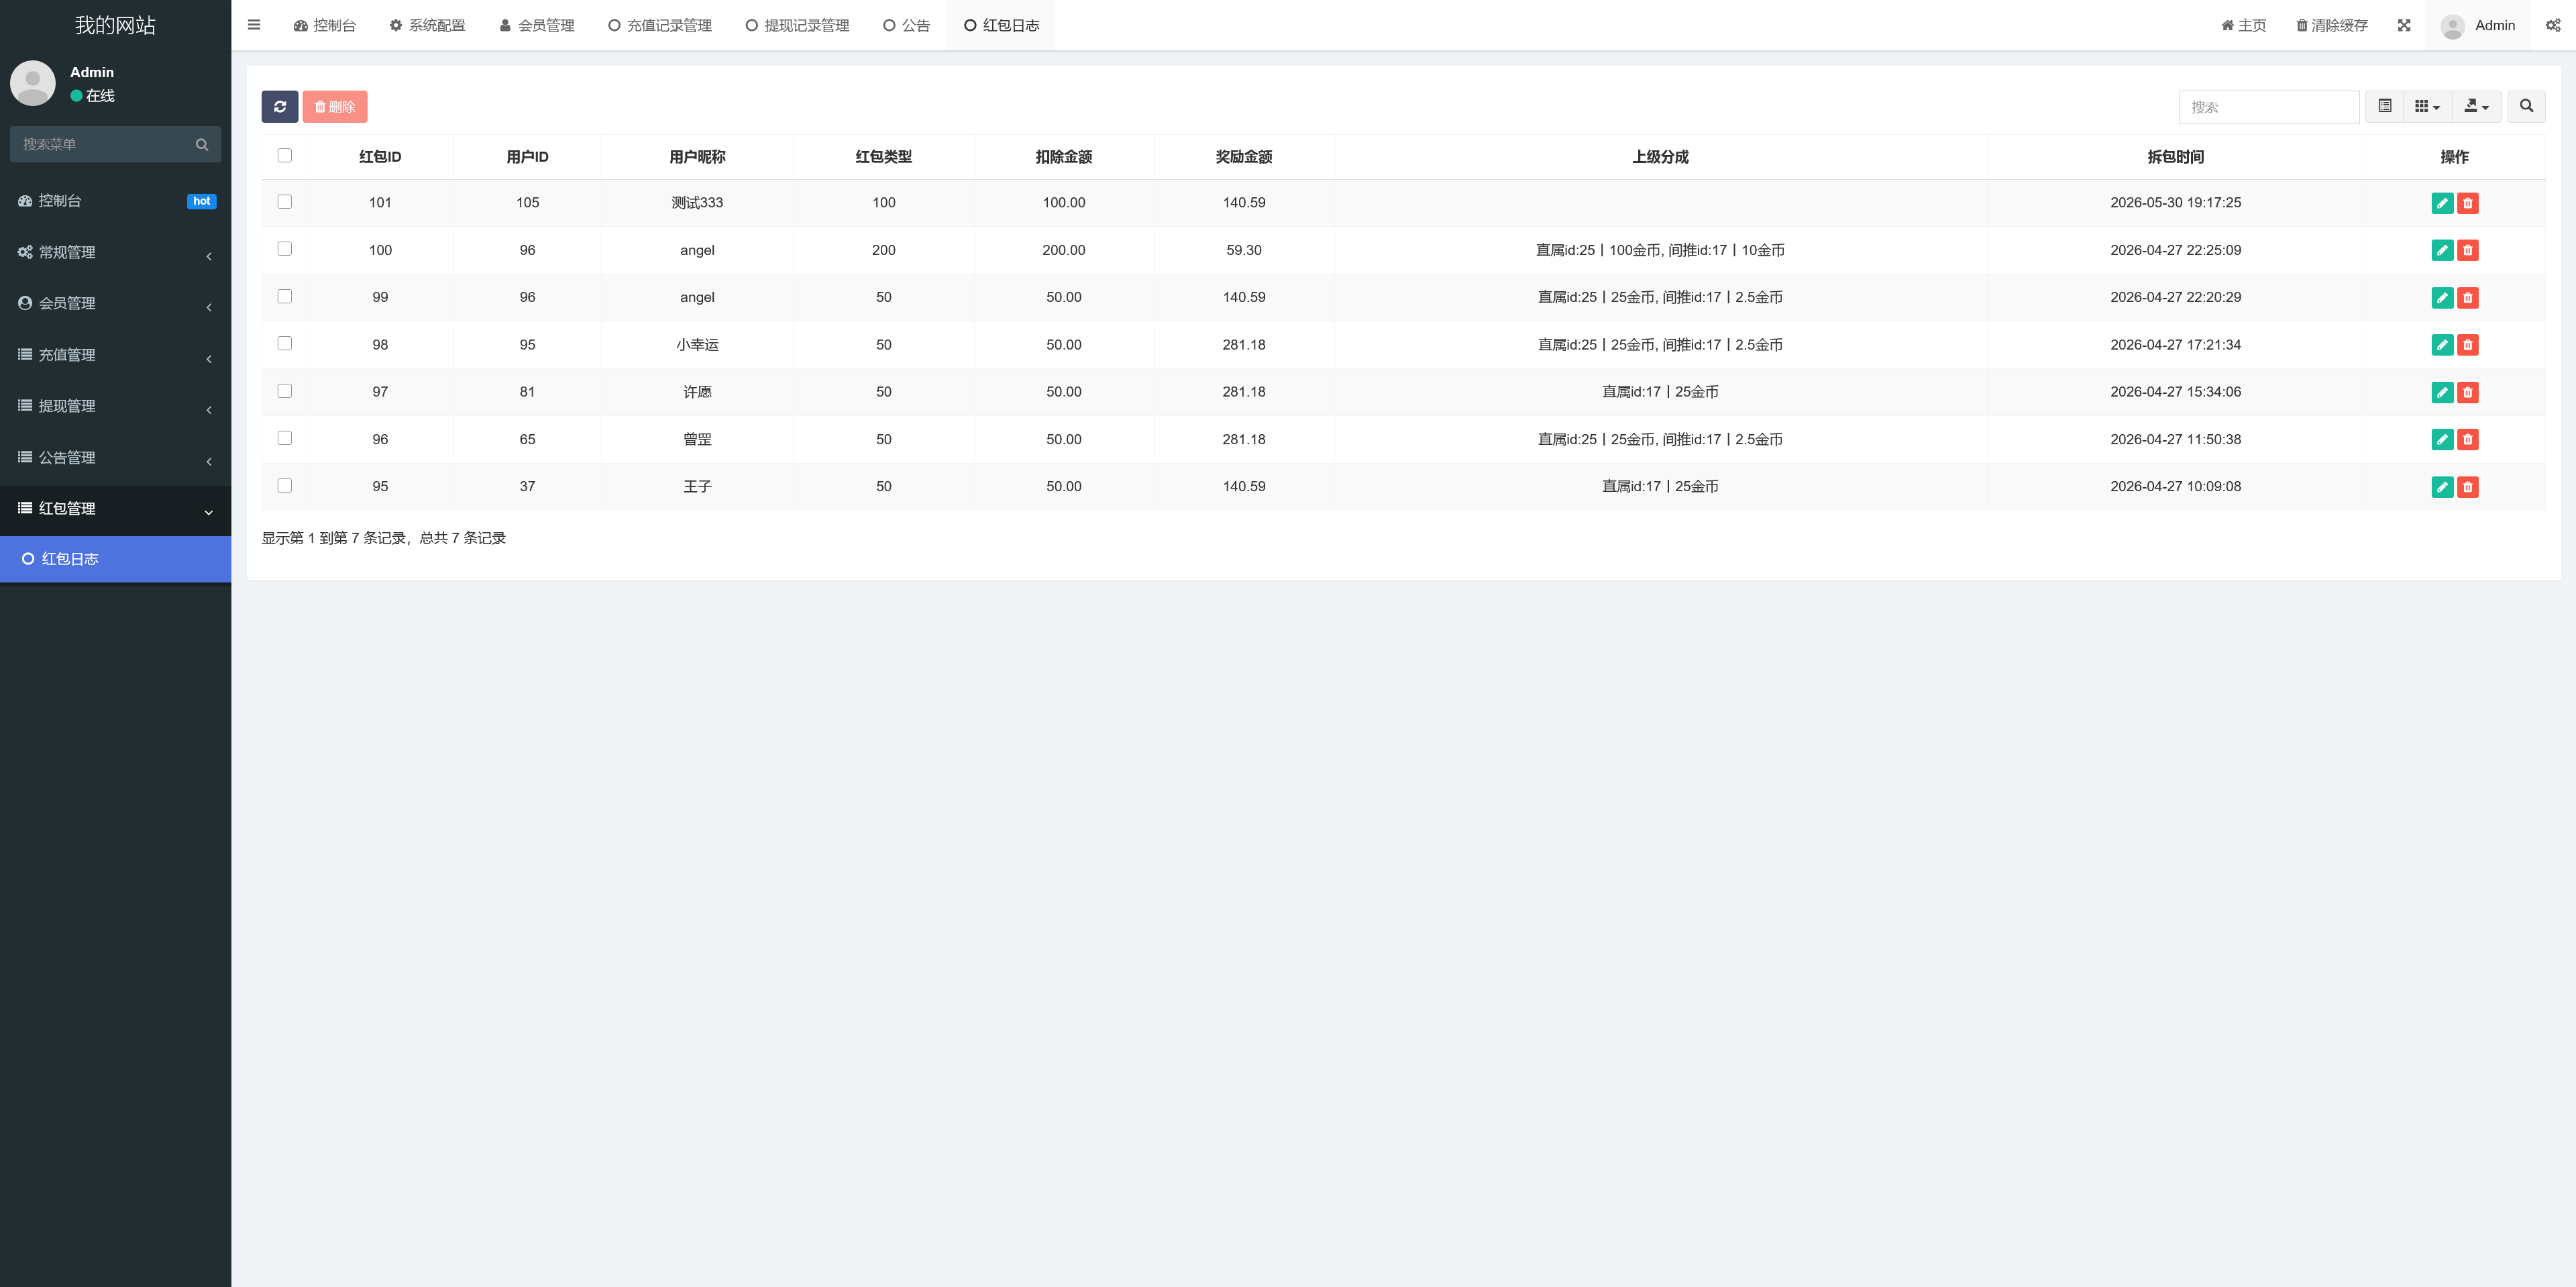Click the red 删除 button
Image resolution: width=2576 pixels, height=1287 pixels.
(335, 107)
